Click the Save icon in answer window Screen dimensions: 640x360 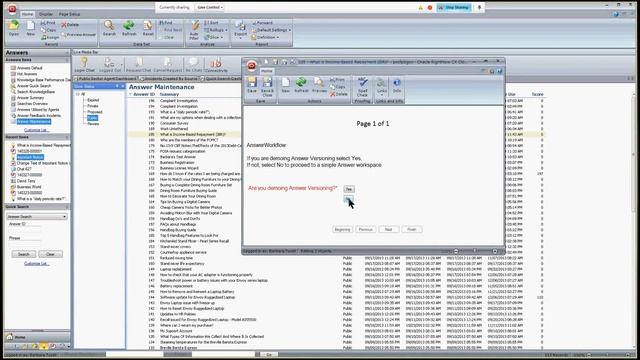[x=252, y=86]
